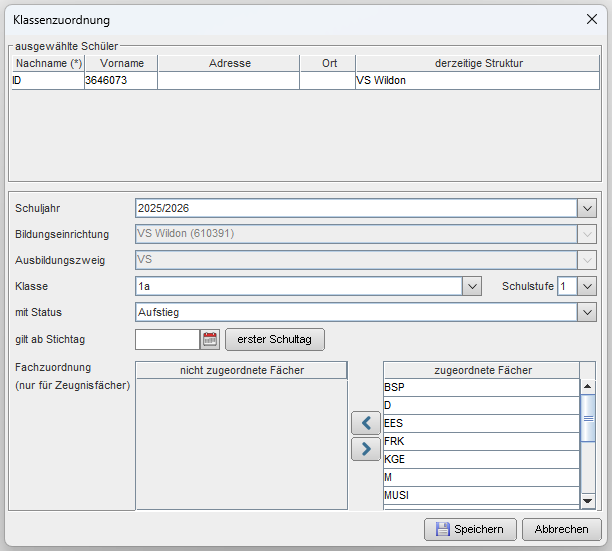Select the student row with ID 3646073
The height and width of the screenshot is (551, 612).
[x=306, y=80]
